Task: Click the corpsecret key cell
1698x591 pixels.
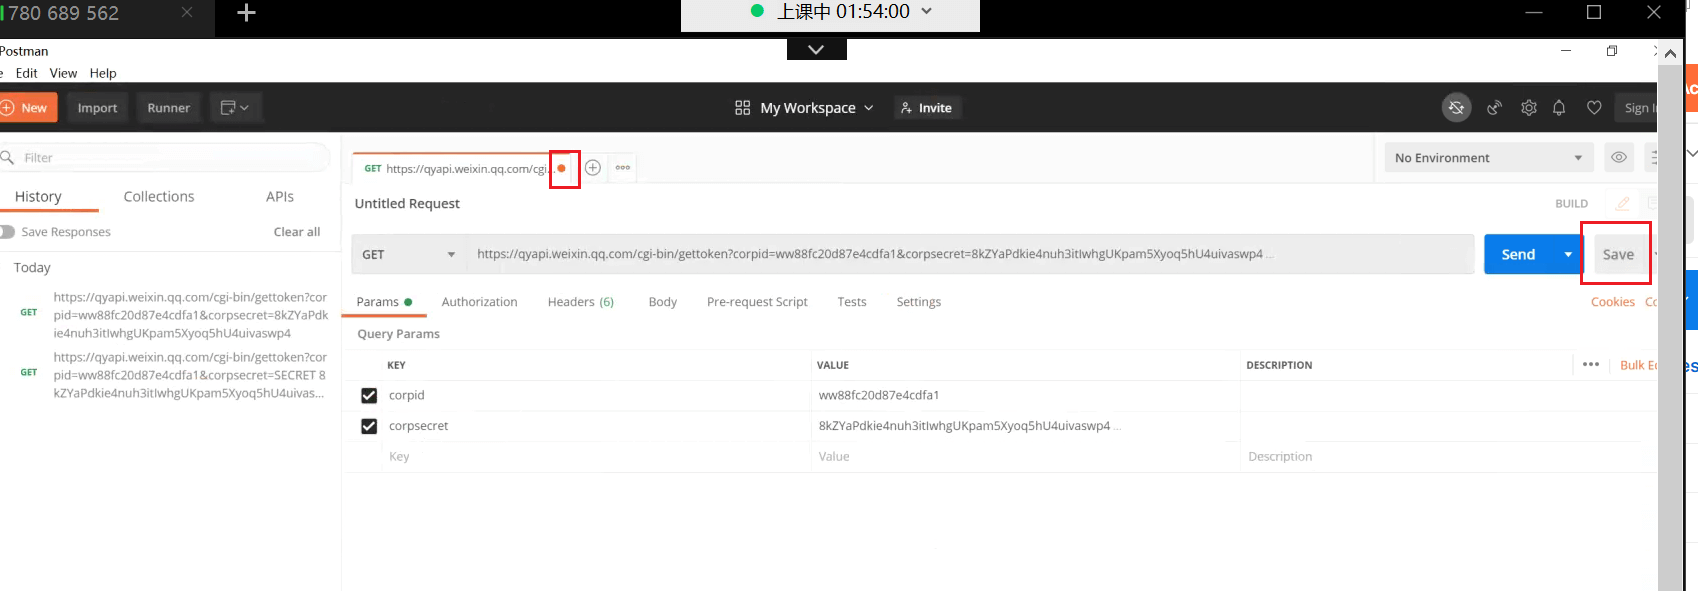Action: coord(597,426)
